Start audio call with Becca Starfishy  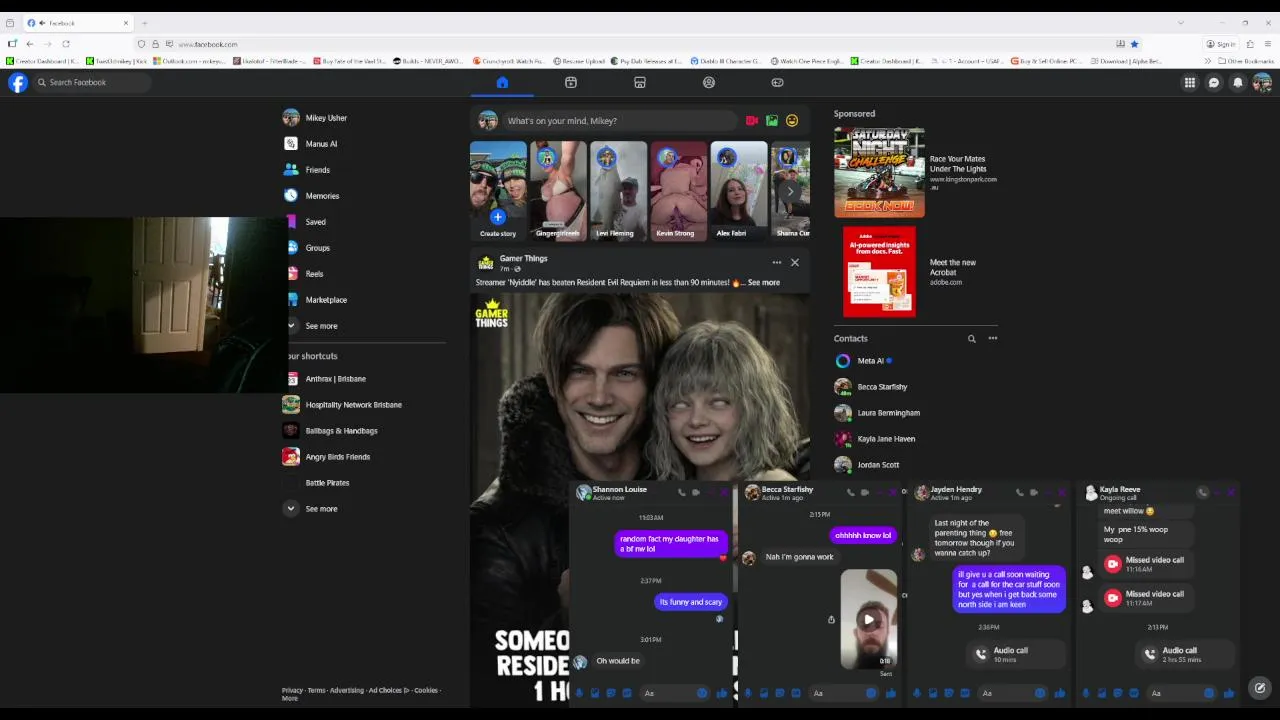tap(851, 493)
